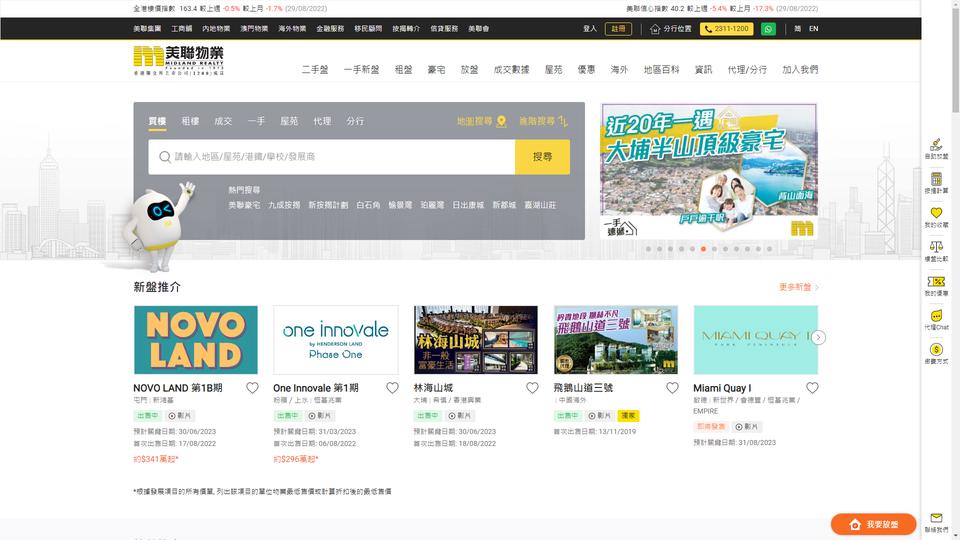Click the 註冊 register button
960x540 pixels.
(618, 29)
